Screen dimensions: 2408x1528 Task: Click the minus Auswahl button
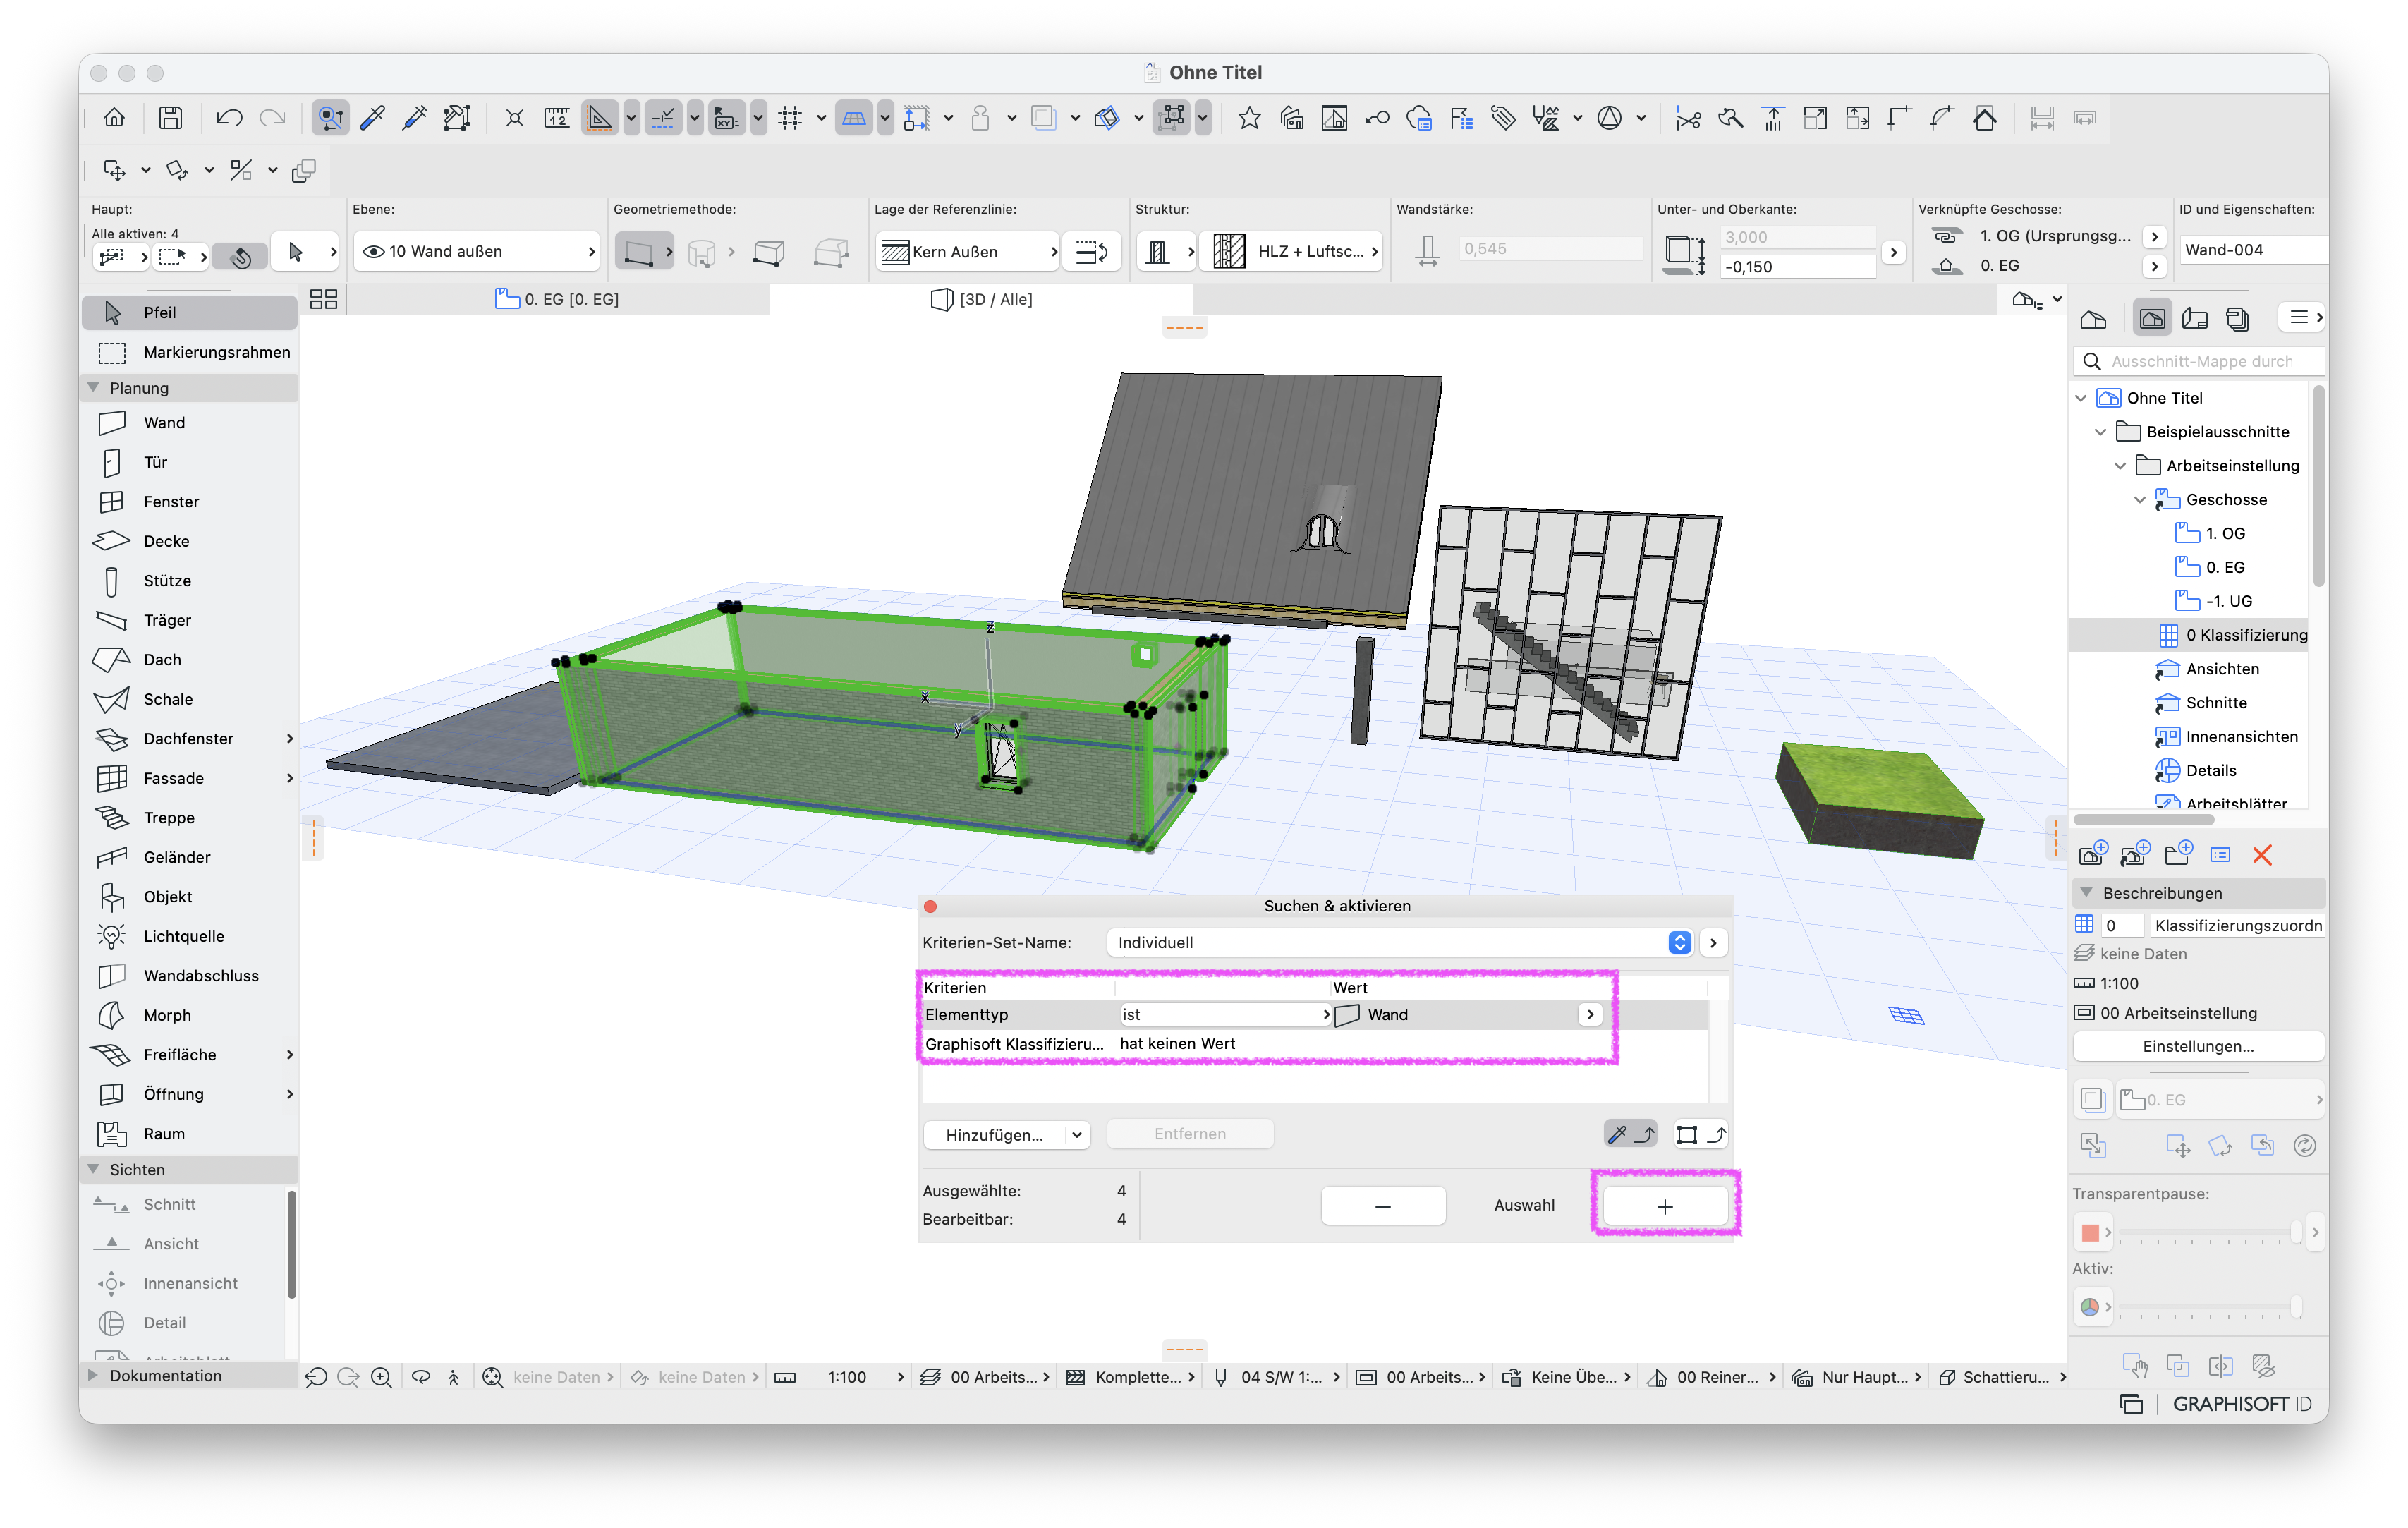[1383, 1206]
